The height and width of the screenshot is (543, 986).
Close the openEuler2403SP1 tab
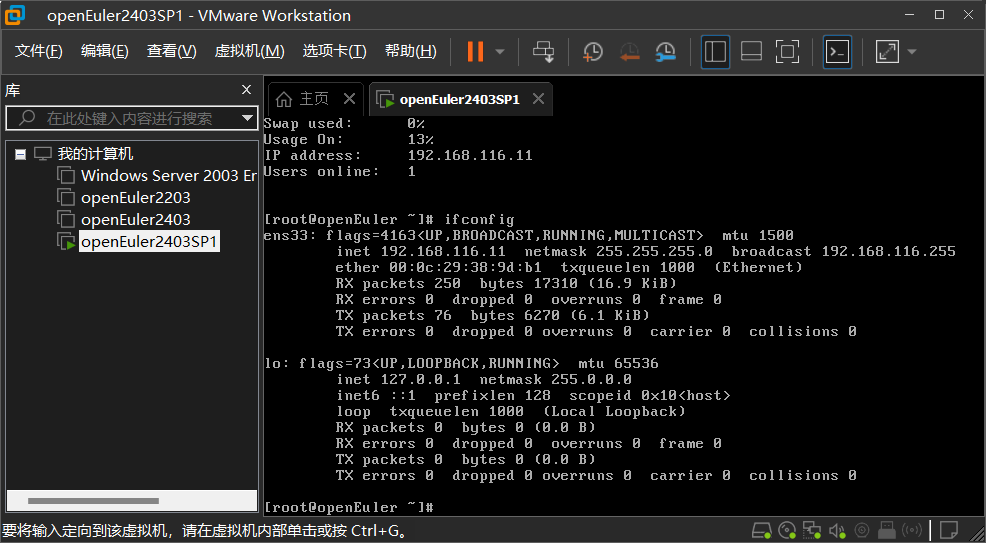coord(538,99)
